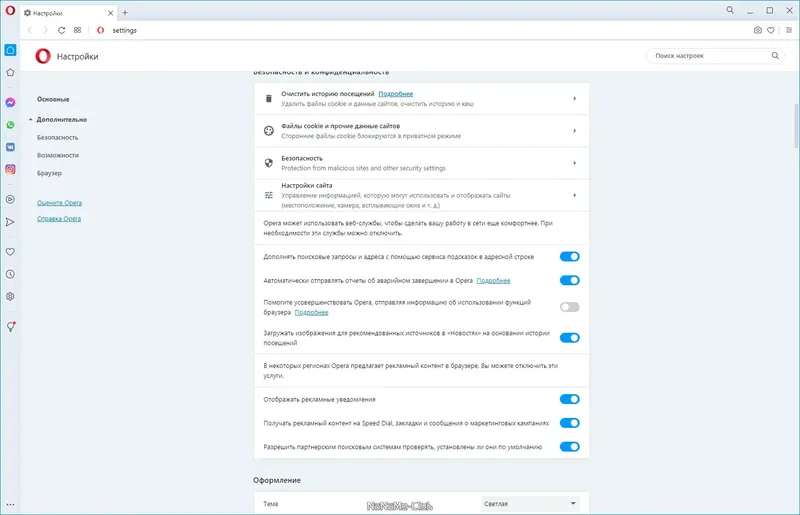The height and width of the screenshot is (515, 800).
Task: Open the Speed Dial grid icon
Action: point(78,30)
